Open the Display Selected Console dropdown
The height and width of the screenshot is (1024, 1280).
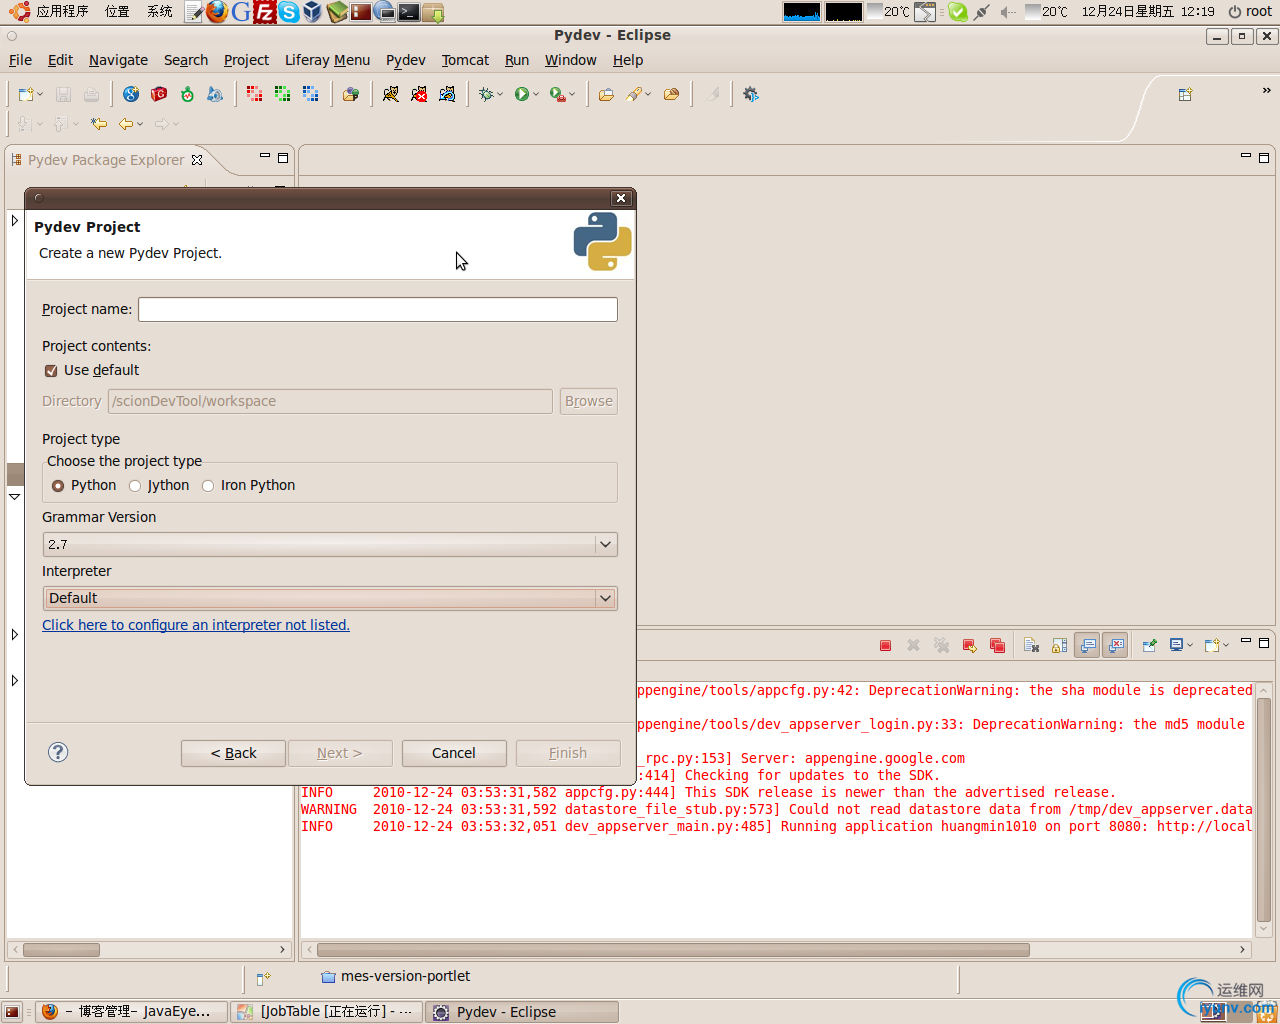(x=1190, y=646)
